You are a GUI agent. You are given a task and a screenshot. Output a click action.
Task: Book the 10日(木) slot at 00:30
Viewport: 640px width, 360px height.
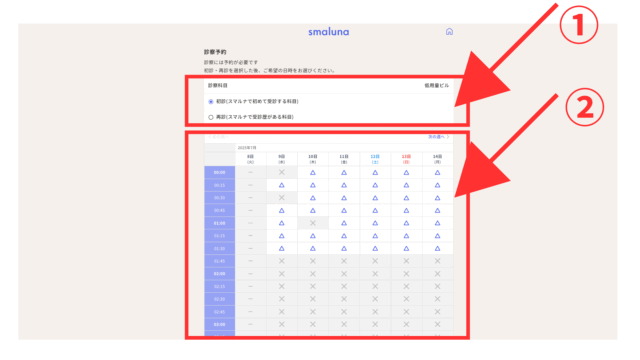313,198
